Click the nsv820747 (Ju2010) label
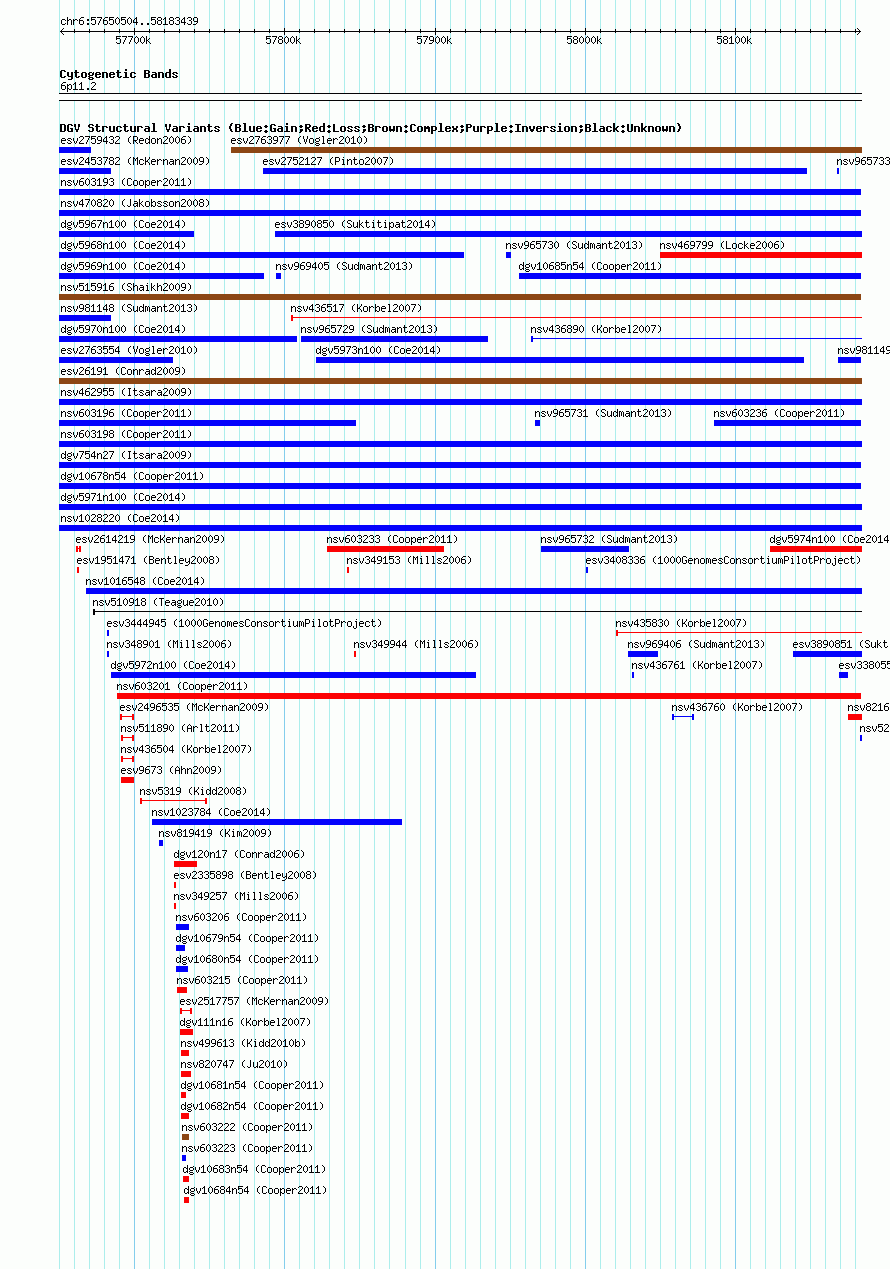The image size is (890, 1269). [x=234, y=1064]
